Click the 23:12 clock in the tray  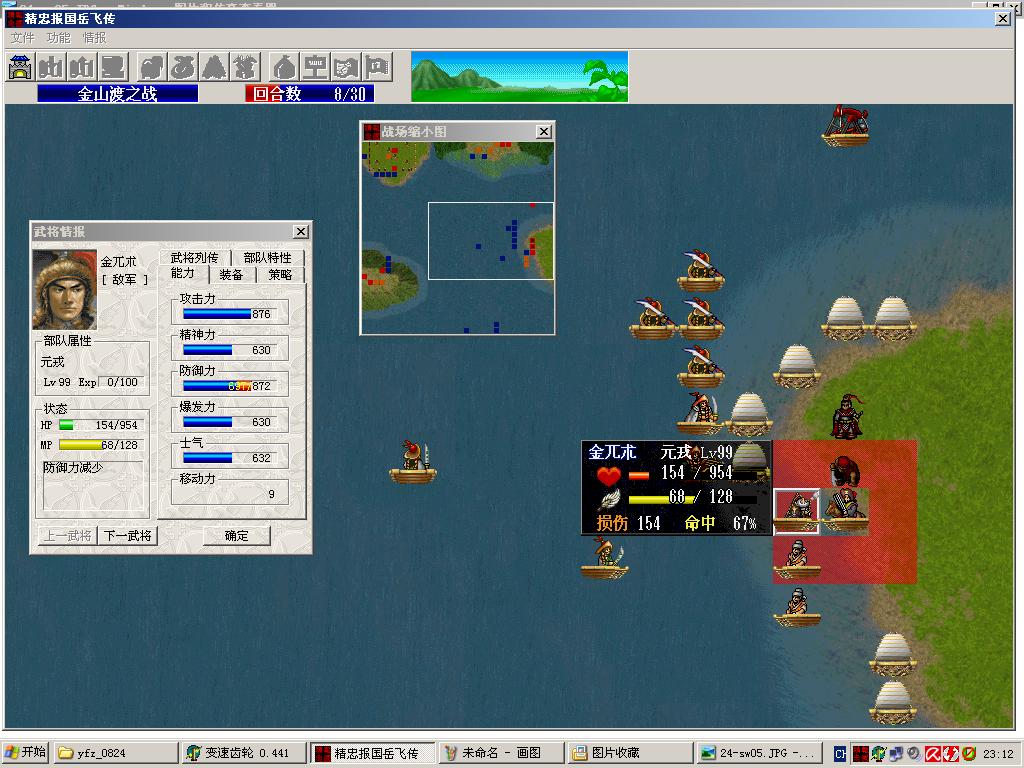998,754
